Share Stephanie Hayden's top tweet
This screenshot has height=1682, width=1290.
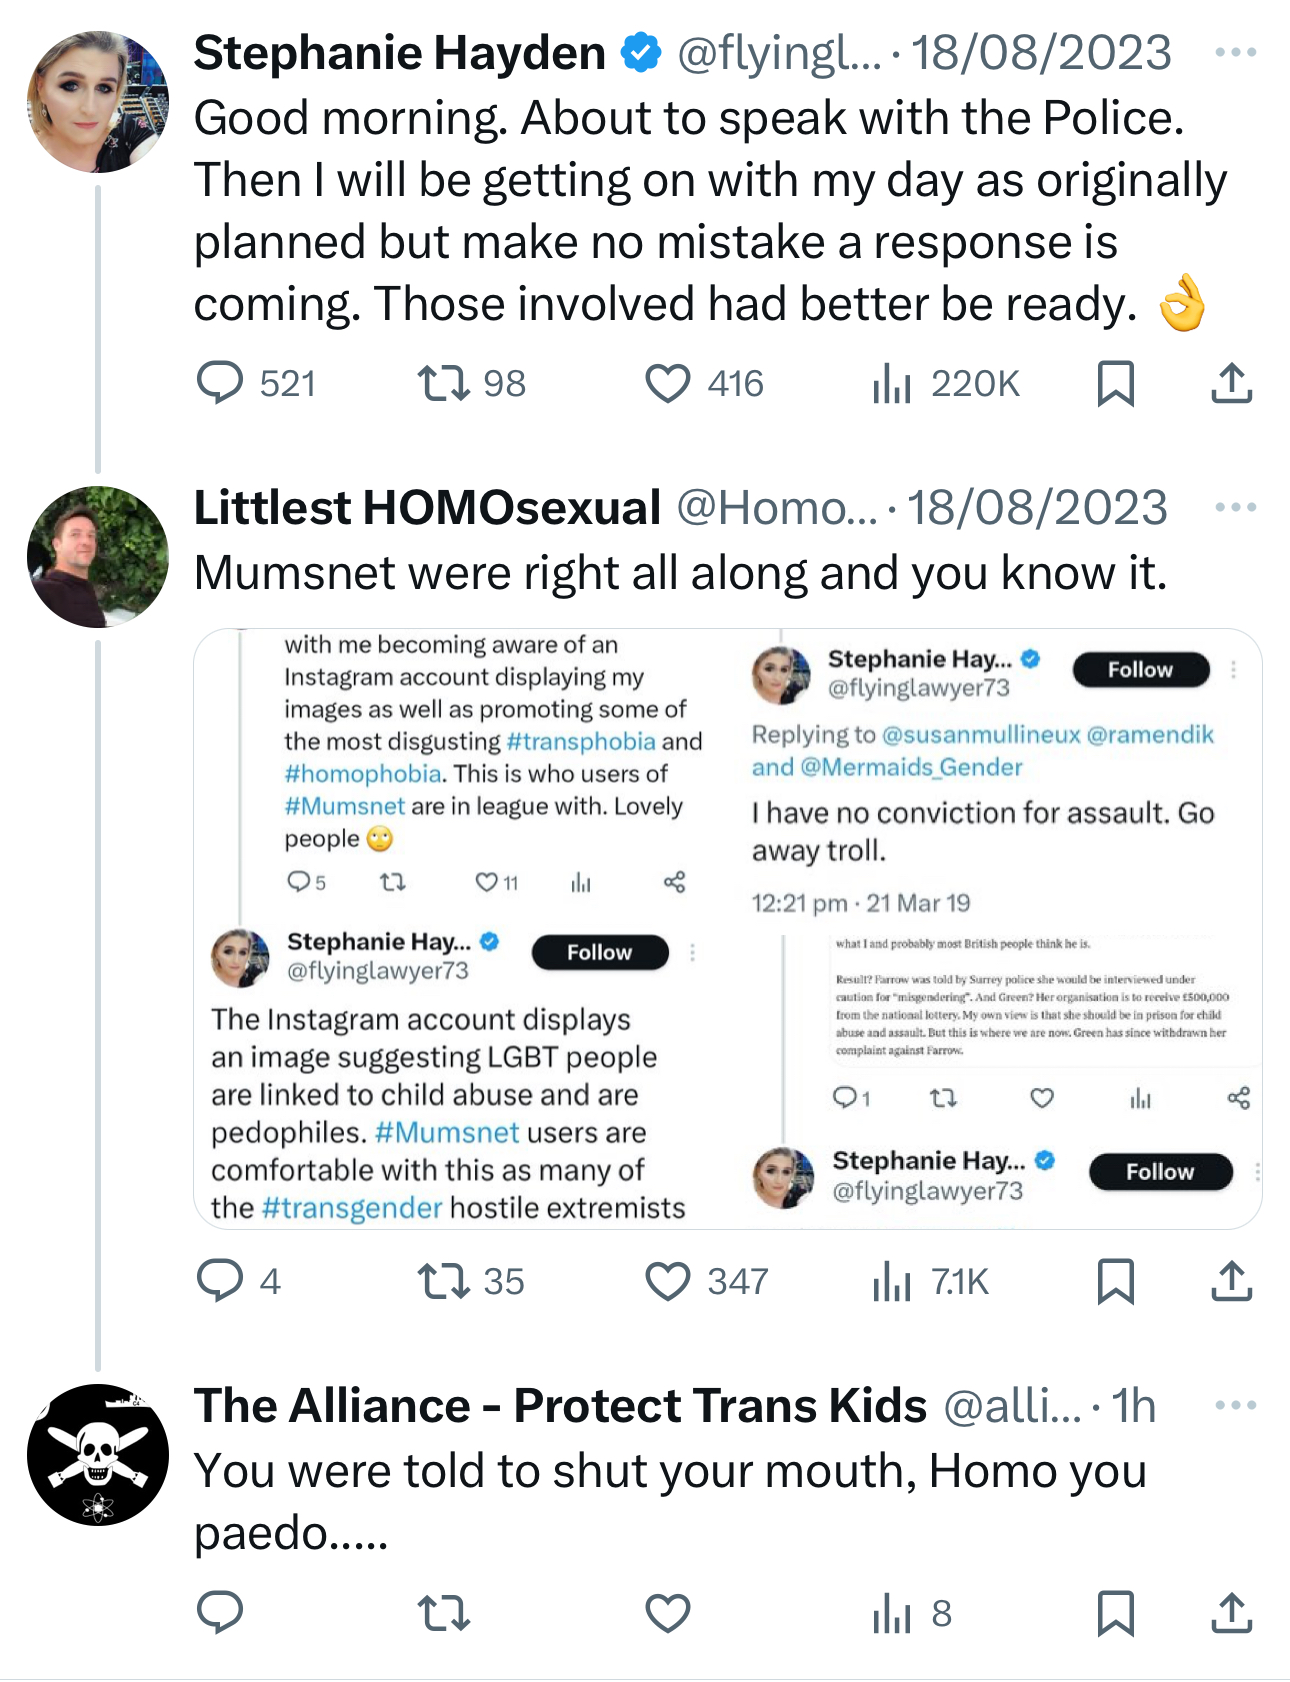(1231, 383)
